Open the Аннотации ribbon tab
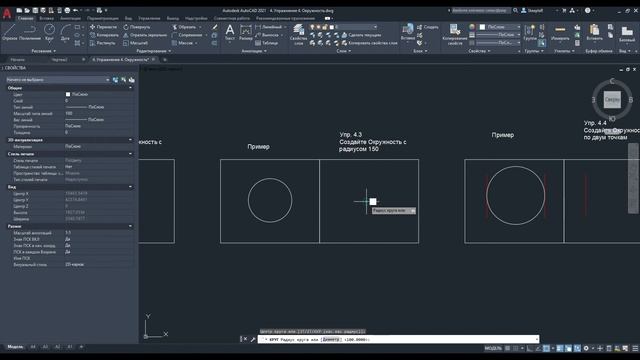640x360 pixels. (x=70, y=18)
